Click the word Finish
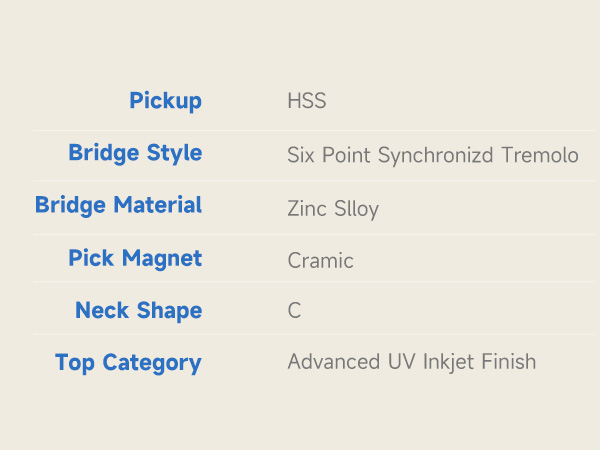The image size is (600, 450). (508, 362)
